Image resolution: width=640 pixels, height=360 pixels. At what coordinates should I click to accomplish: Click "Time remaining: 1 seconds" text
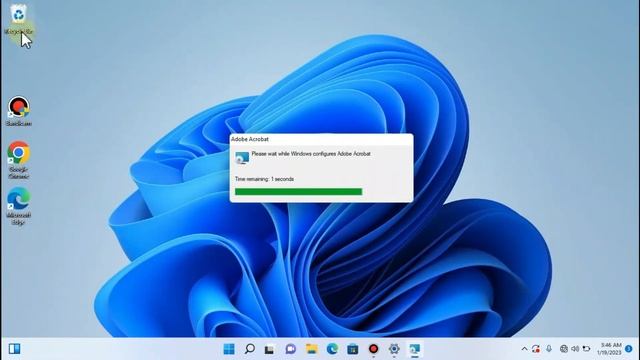(264, 179)
